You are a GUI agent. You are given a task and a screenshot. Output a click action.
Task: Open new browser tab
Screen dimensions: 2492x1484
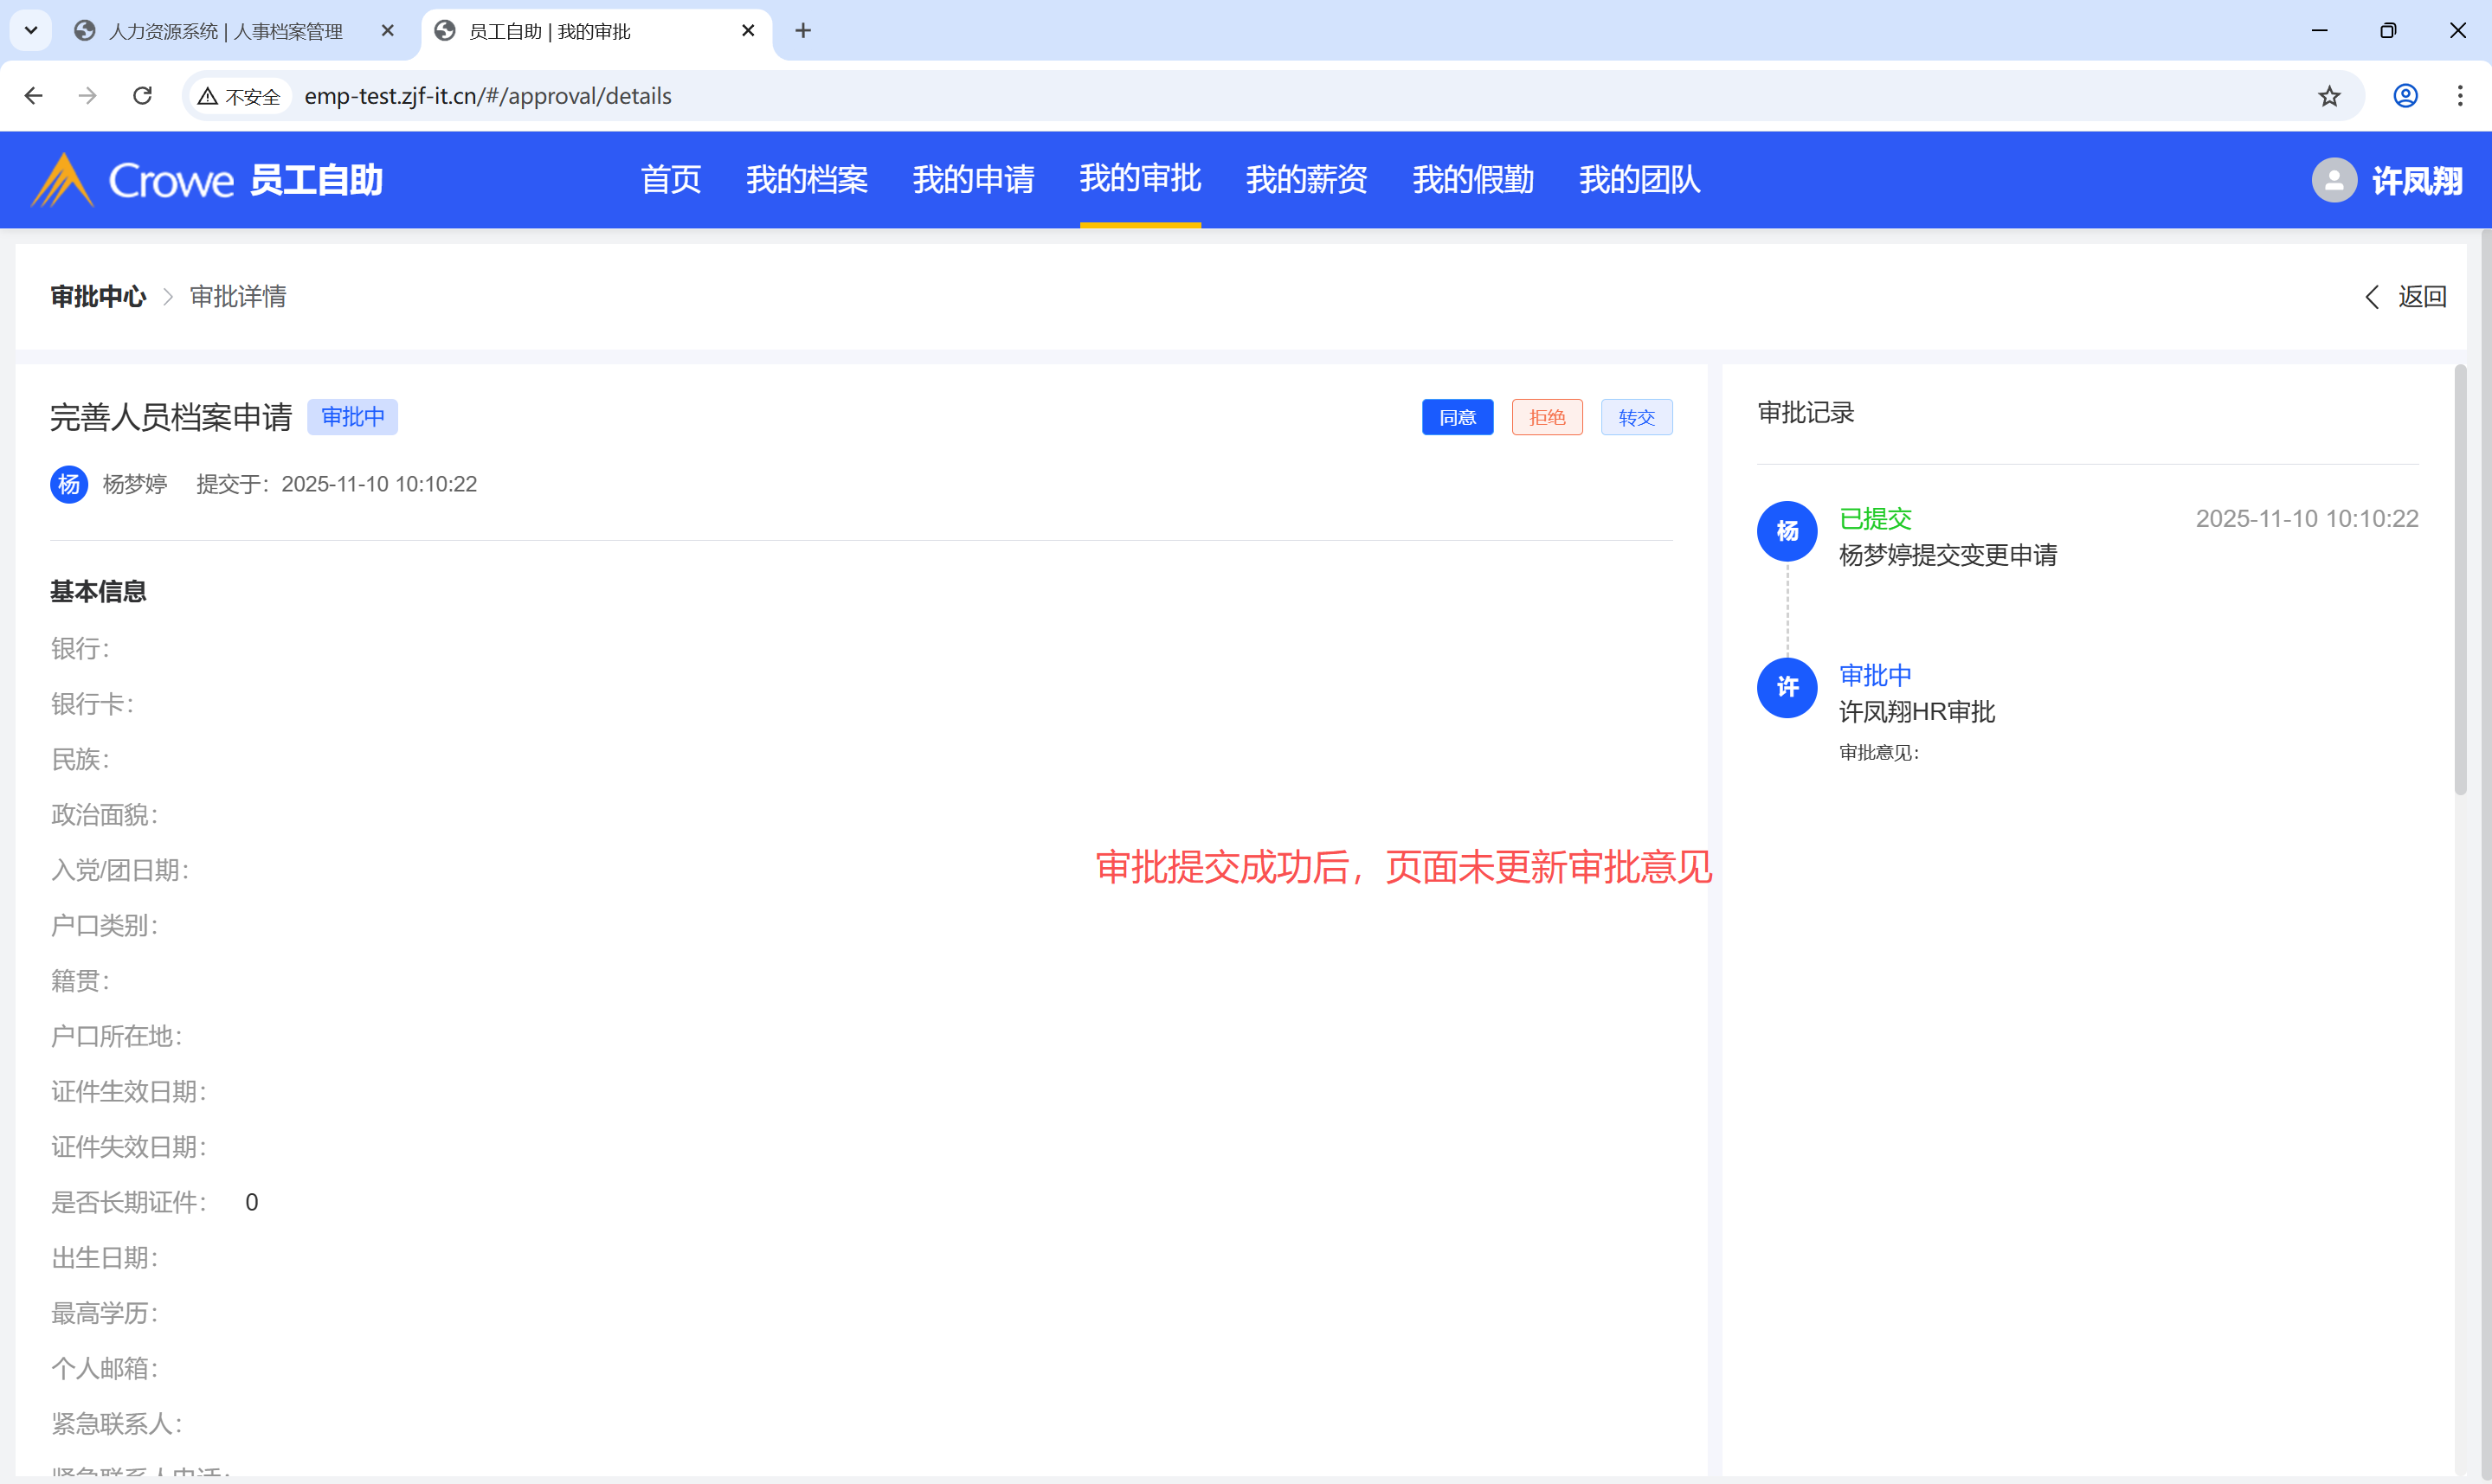(803, 31)
